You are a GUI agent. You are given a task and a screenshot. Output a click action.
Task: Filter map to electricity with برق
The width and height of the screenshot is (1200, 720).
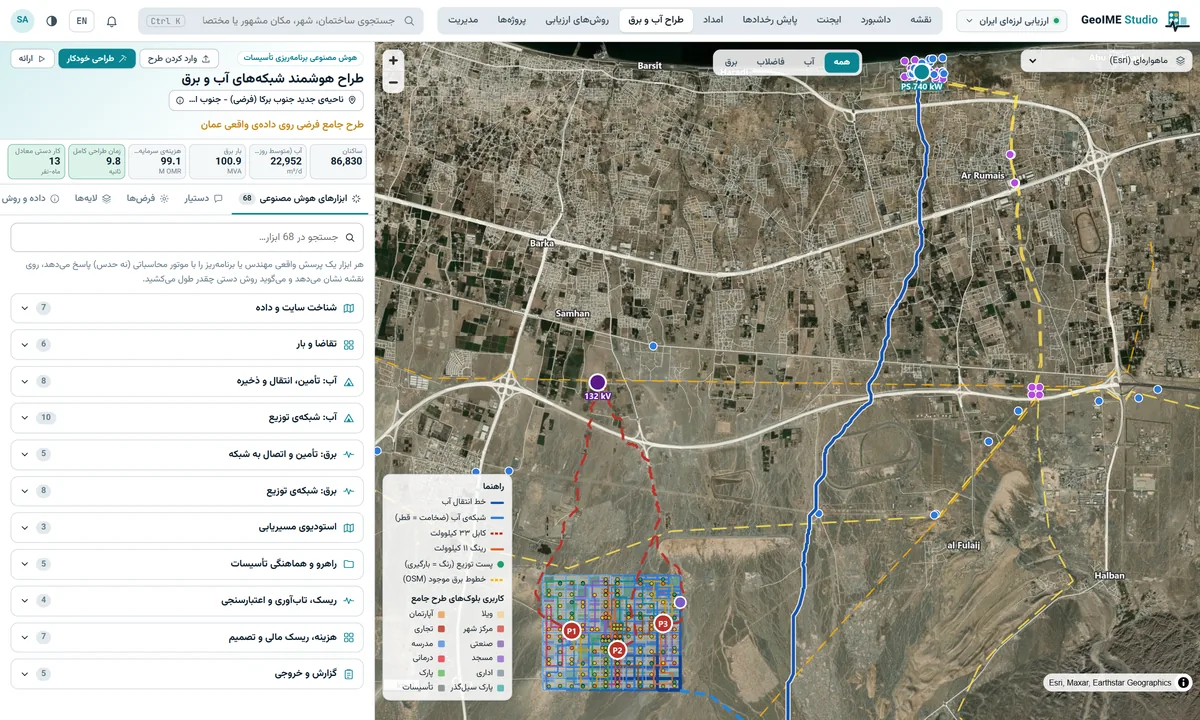[731, 62]
